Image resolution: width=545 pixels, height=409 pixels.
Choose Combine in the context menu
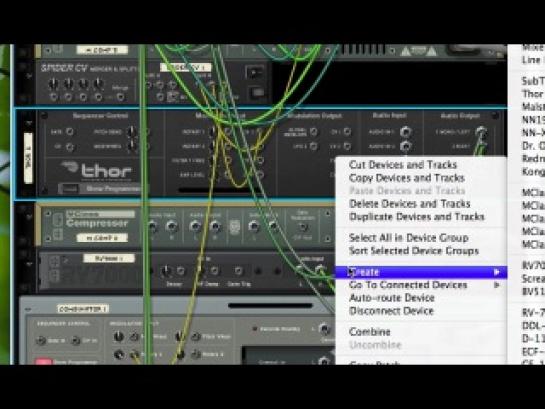point(369,332)
